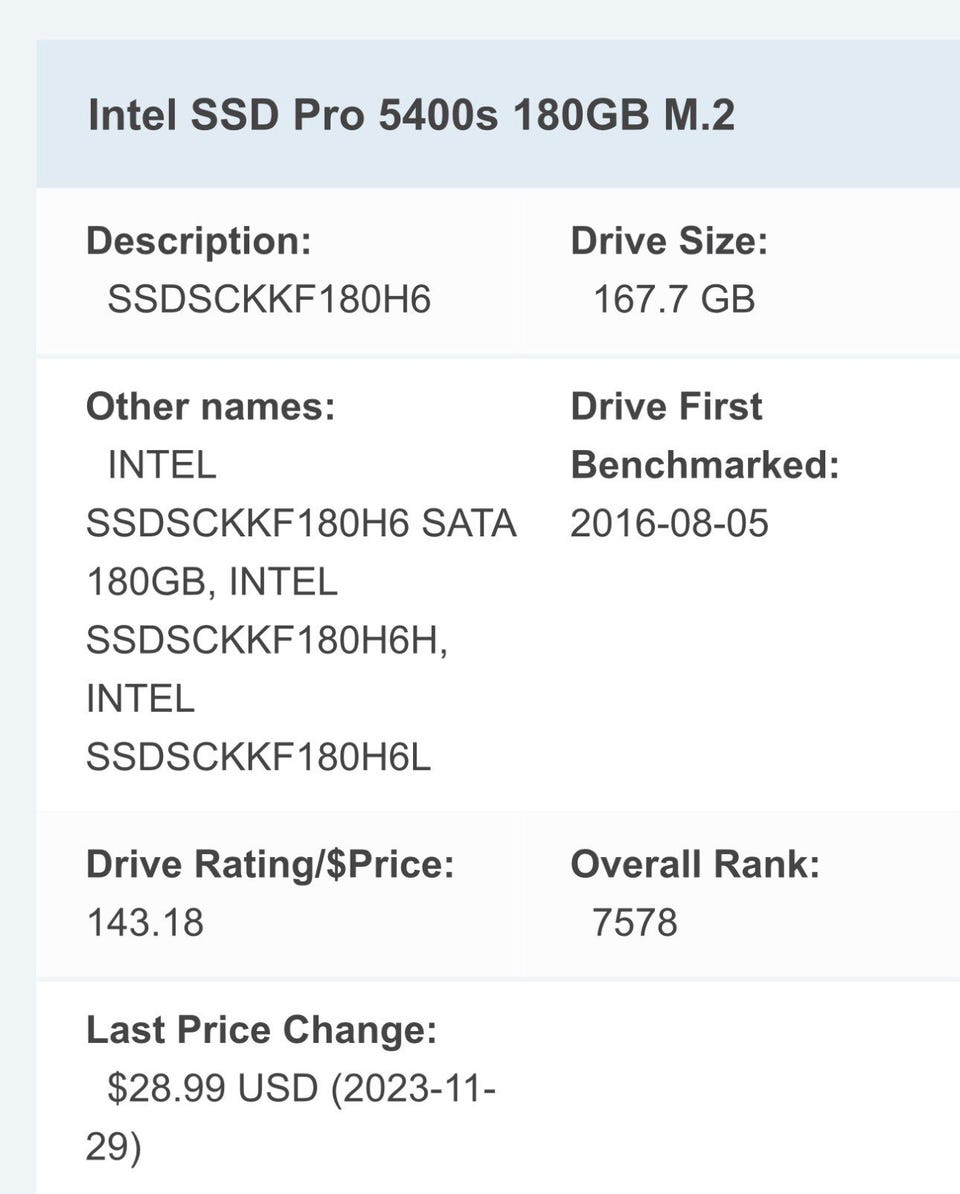Select the 2016-08-05 benchmark date

coord(669,523)
